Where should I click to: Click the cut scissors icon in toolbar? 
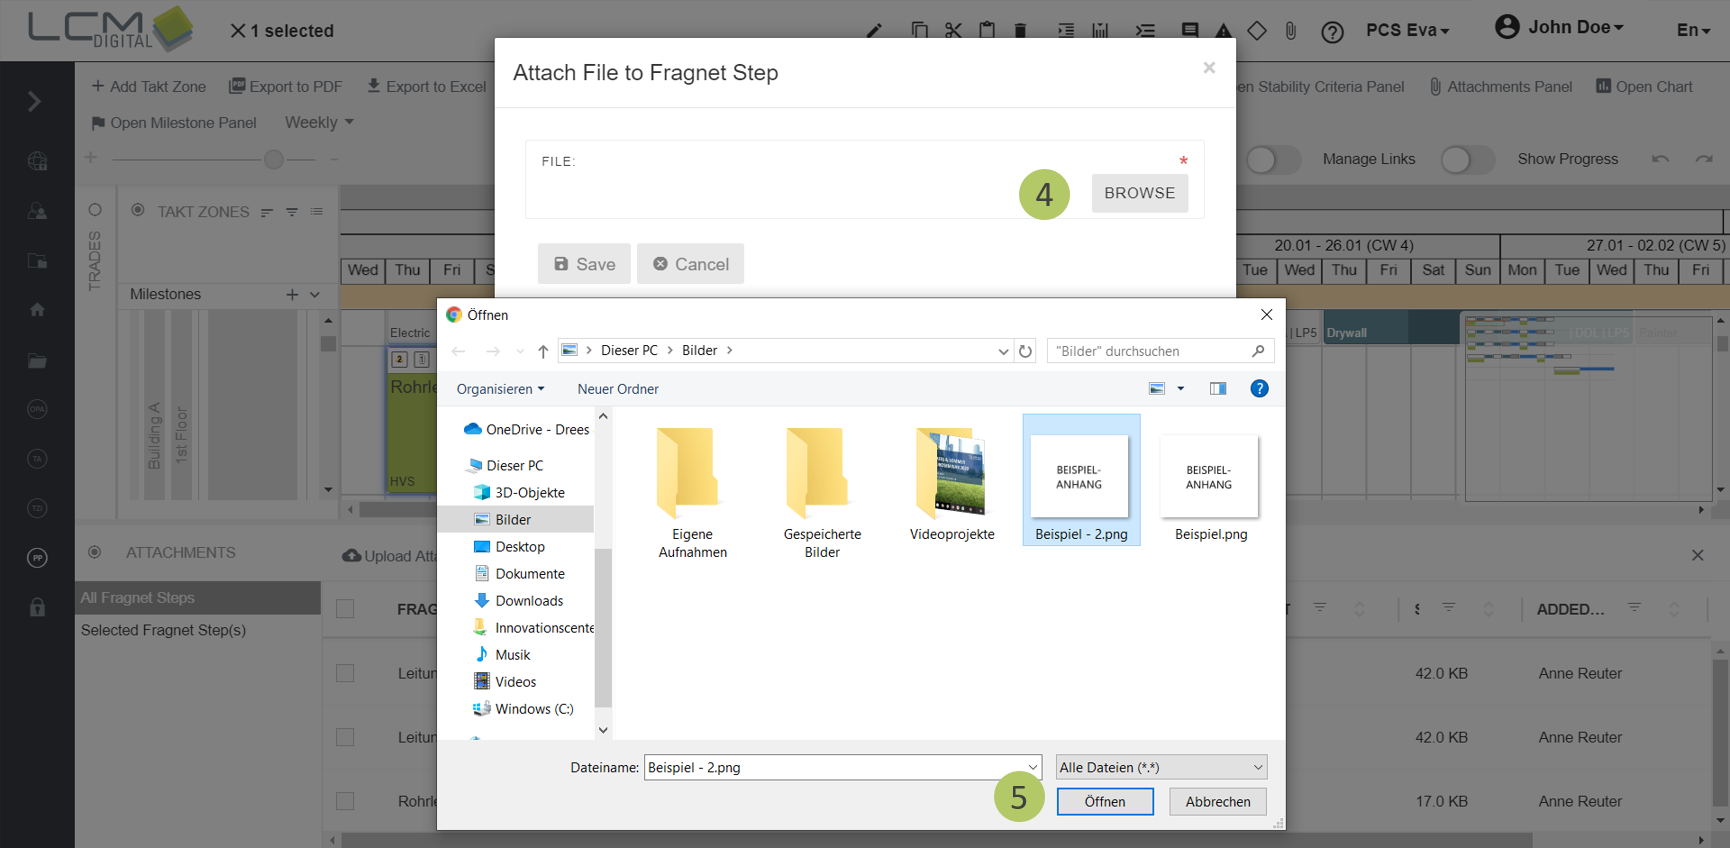(x=953, y=30)
